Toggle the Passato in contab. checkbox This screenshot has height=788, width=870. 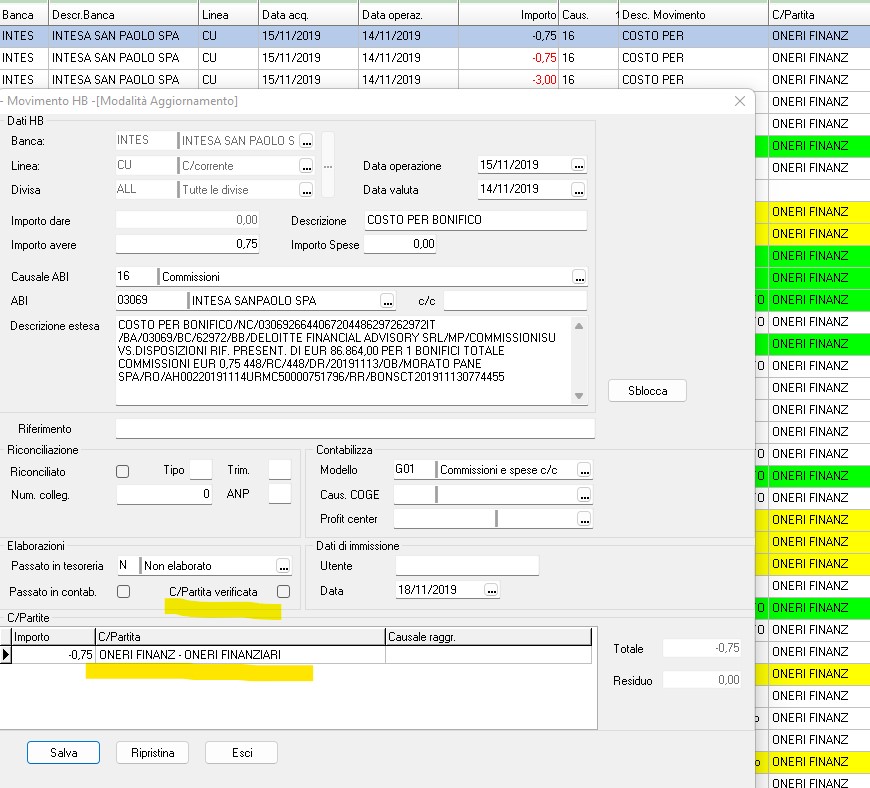123,592
